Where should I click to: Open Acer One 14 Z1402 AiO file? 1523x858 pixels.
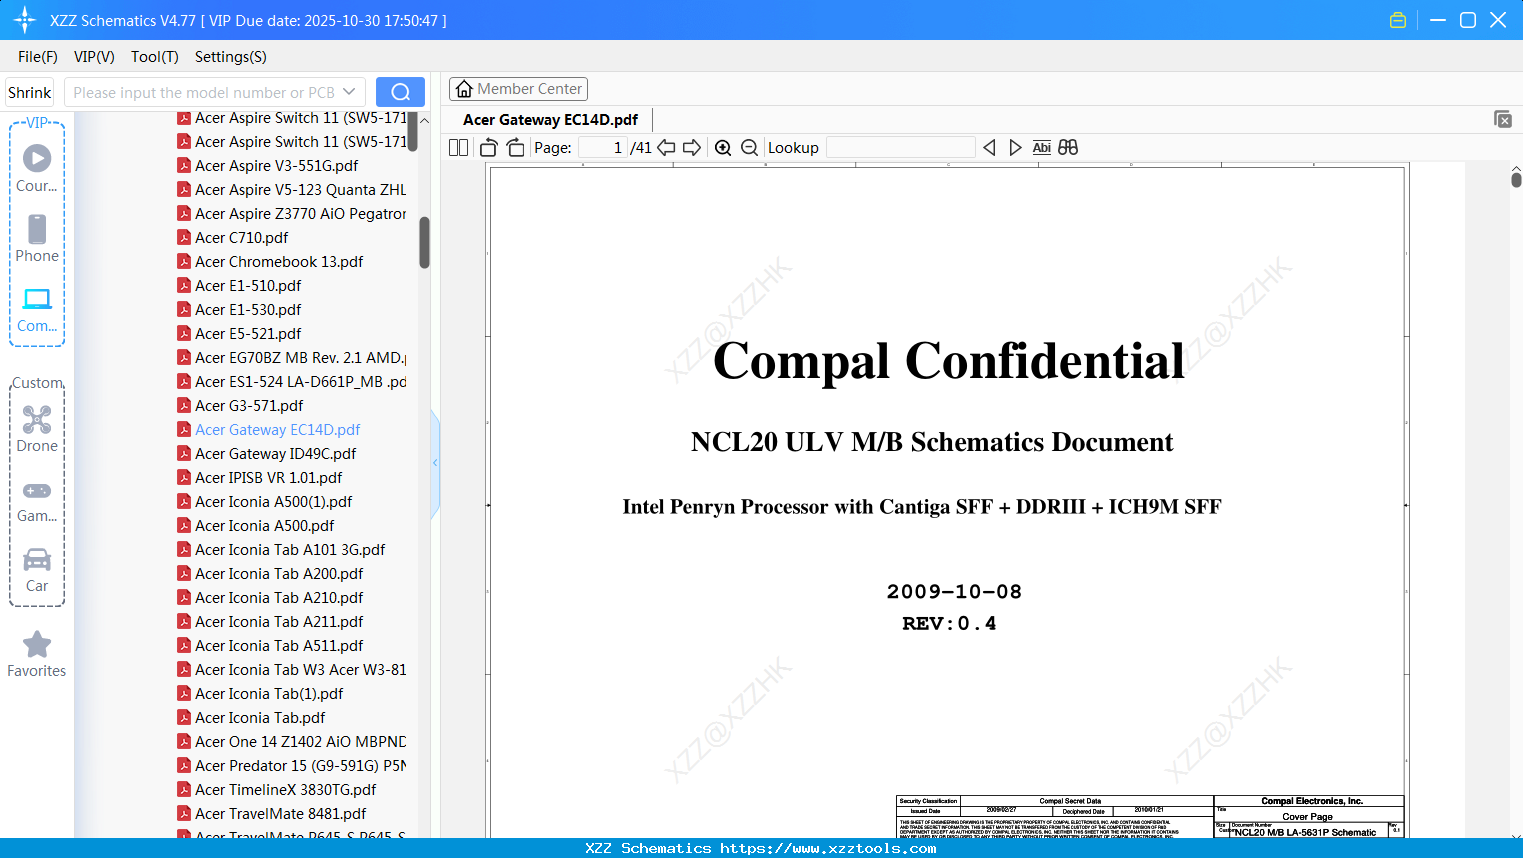[292, 742]
